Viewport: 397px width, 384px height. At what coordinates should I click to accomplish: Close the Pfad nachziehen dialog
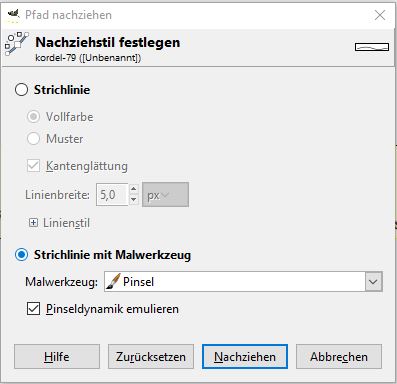pyautogui.click(x=380, y=15)
